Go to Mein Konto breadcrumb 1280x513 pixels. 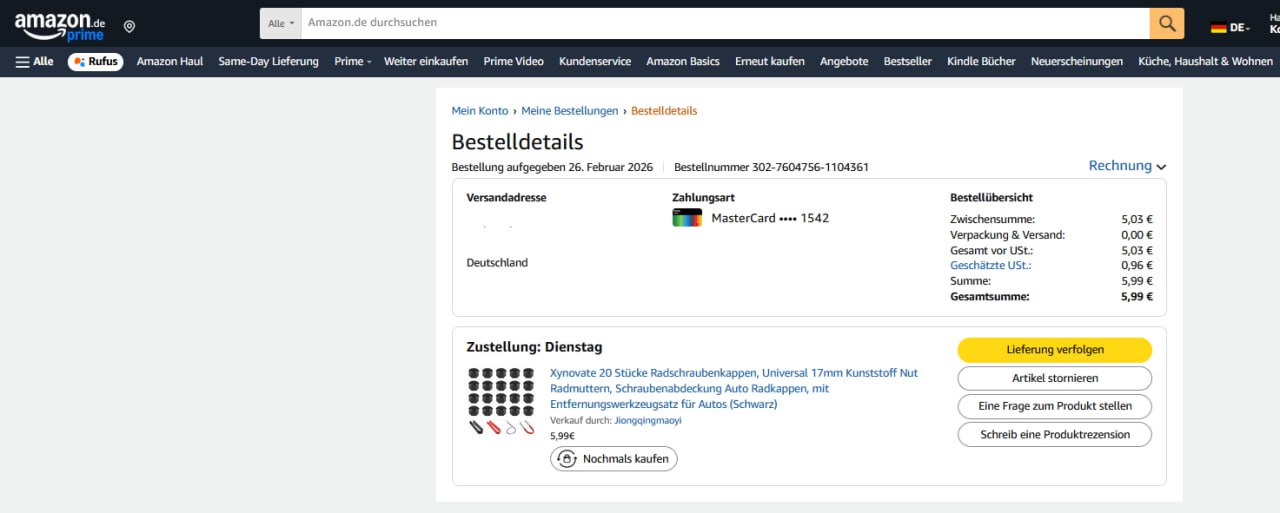coord(480,111)
